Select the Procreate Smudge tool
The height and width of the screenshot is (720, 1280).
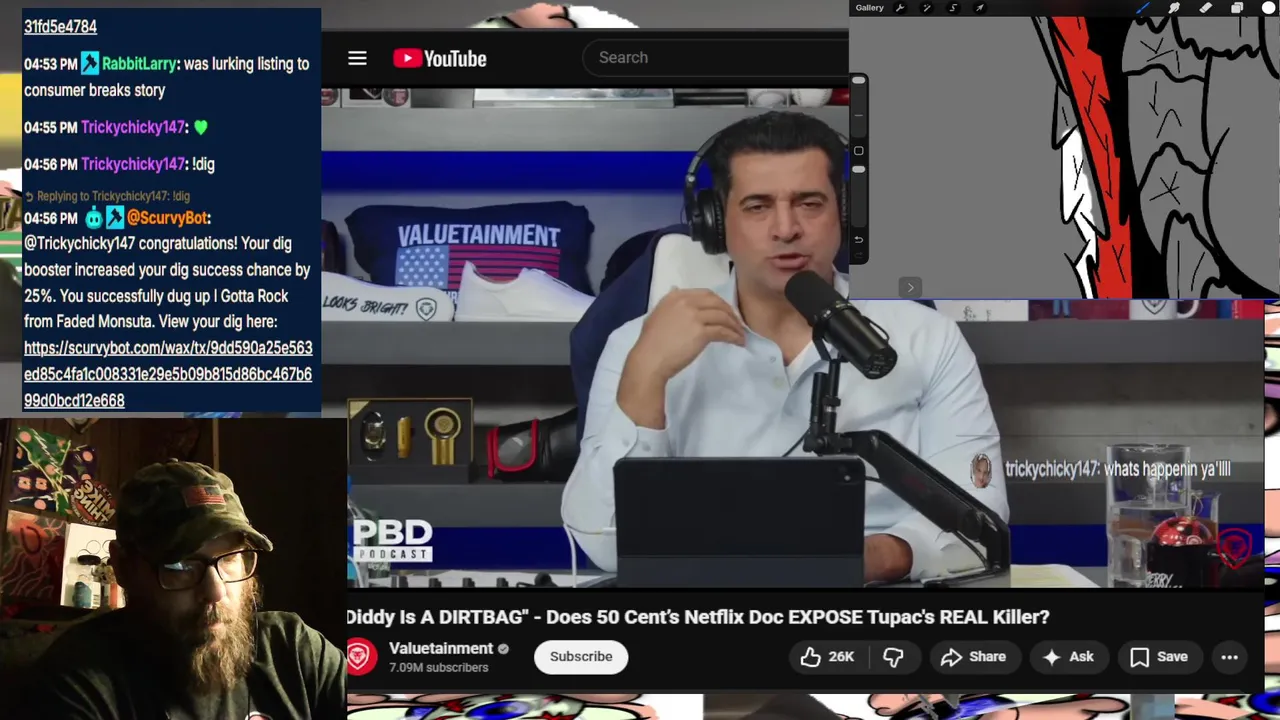pos(1174,8)
